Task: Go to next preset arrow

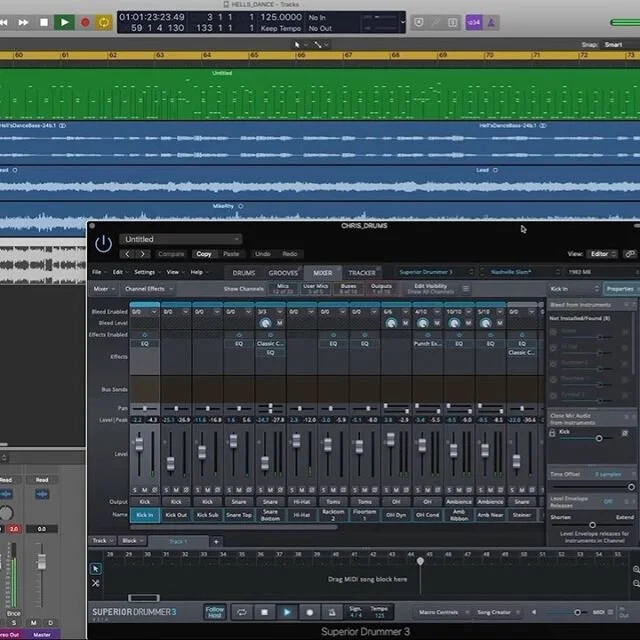Action: (142, 254)
